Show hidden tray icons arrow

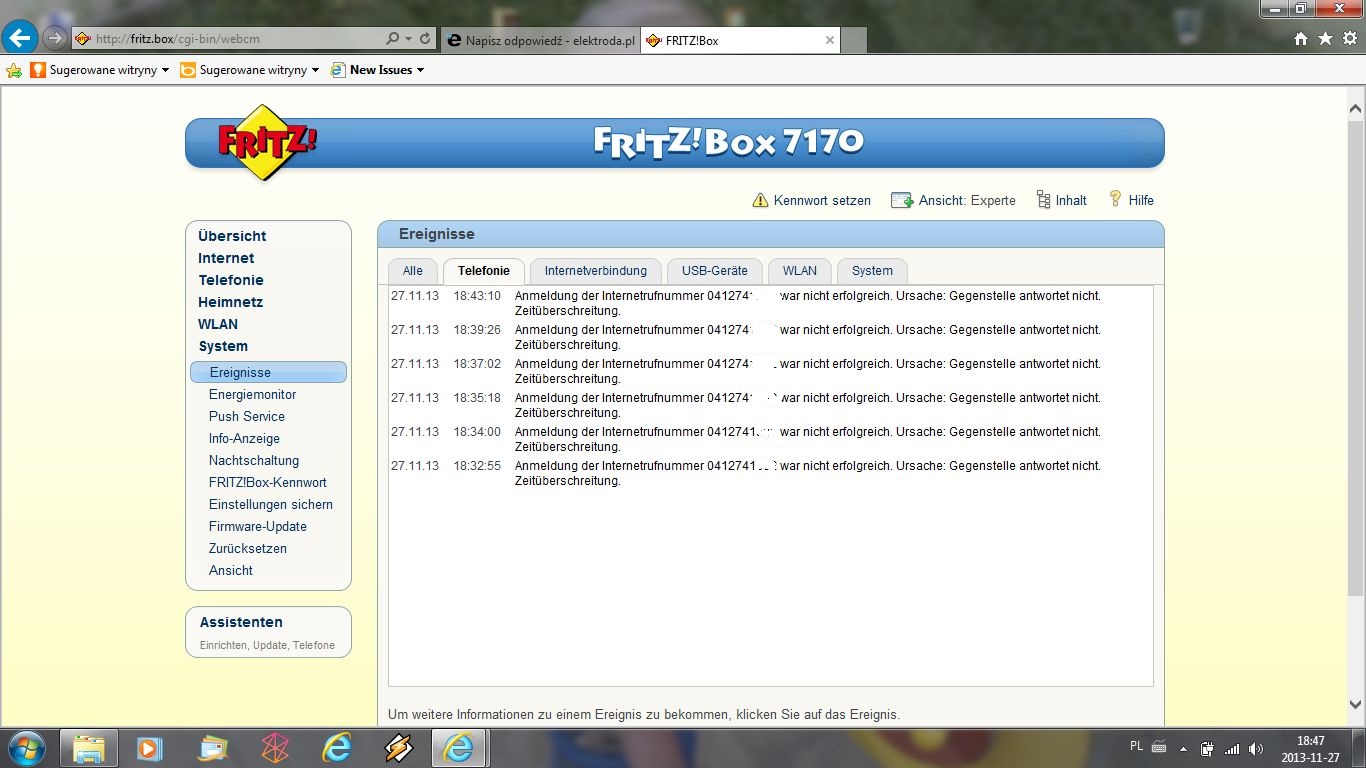pos(1184,748)
